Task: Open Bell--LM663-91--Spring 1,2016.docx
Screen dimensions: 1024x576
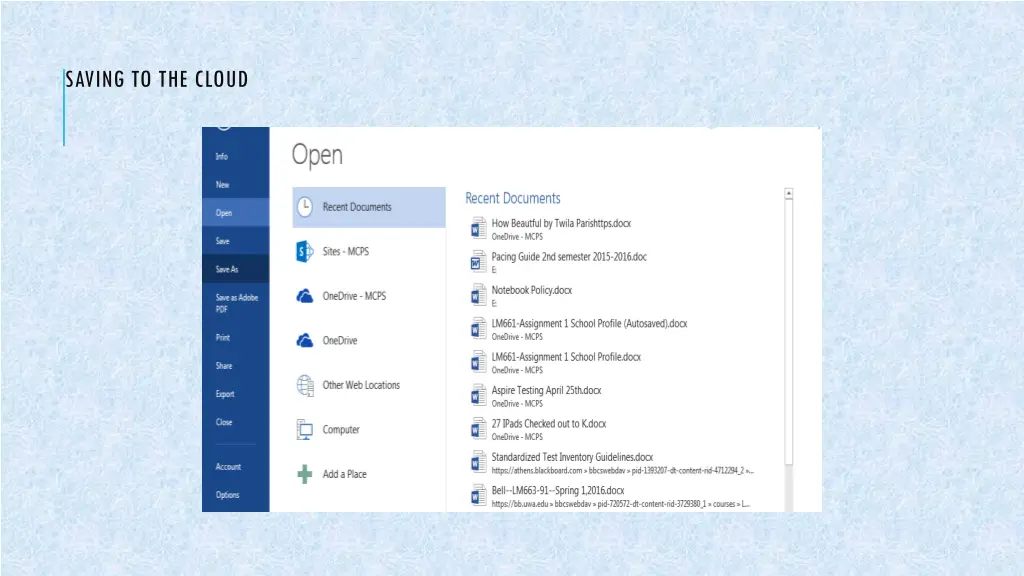Action: (x=558, y=490)
